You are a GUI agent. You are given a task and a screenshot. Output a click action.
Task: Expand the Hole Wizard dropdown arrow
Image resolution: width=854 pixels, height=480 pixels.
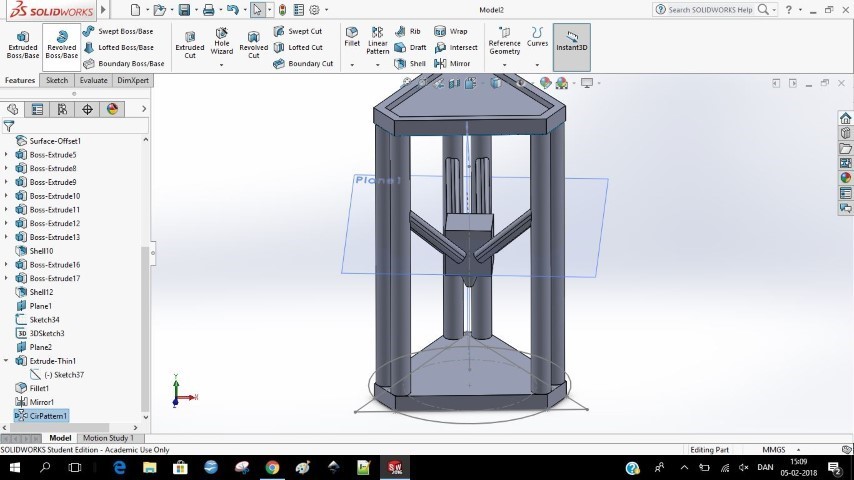point(222,65)
